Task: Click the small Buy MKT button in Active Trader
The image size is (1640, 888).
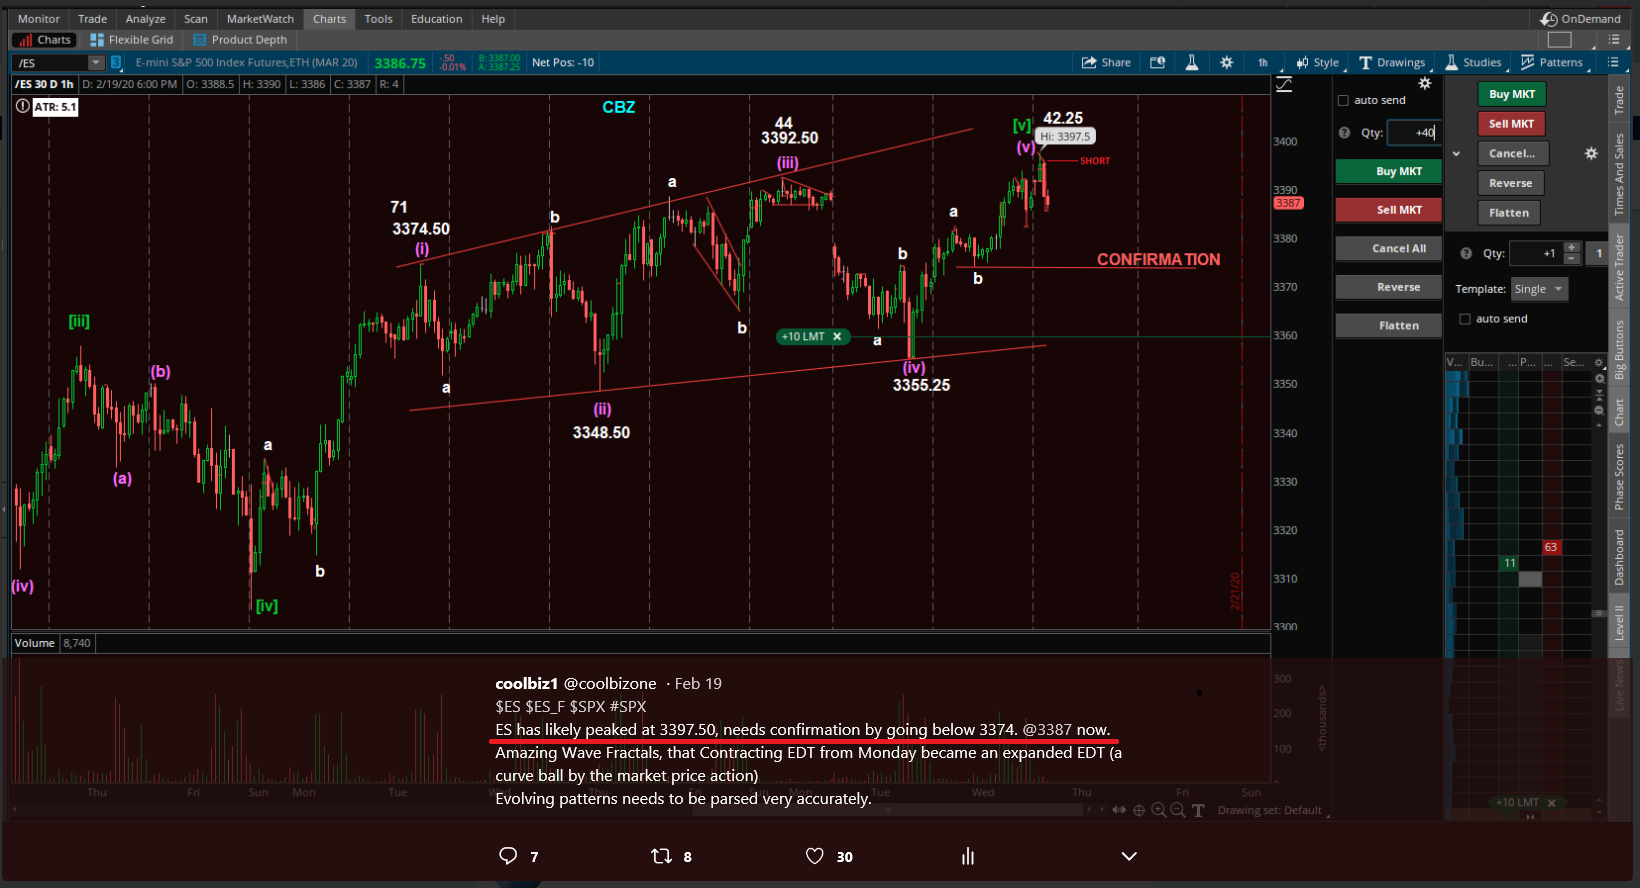Action: (1511, 94)
